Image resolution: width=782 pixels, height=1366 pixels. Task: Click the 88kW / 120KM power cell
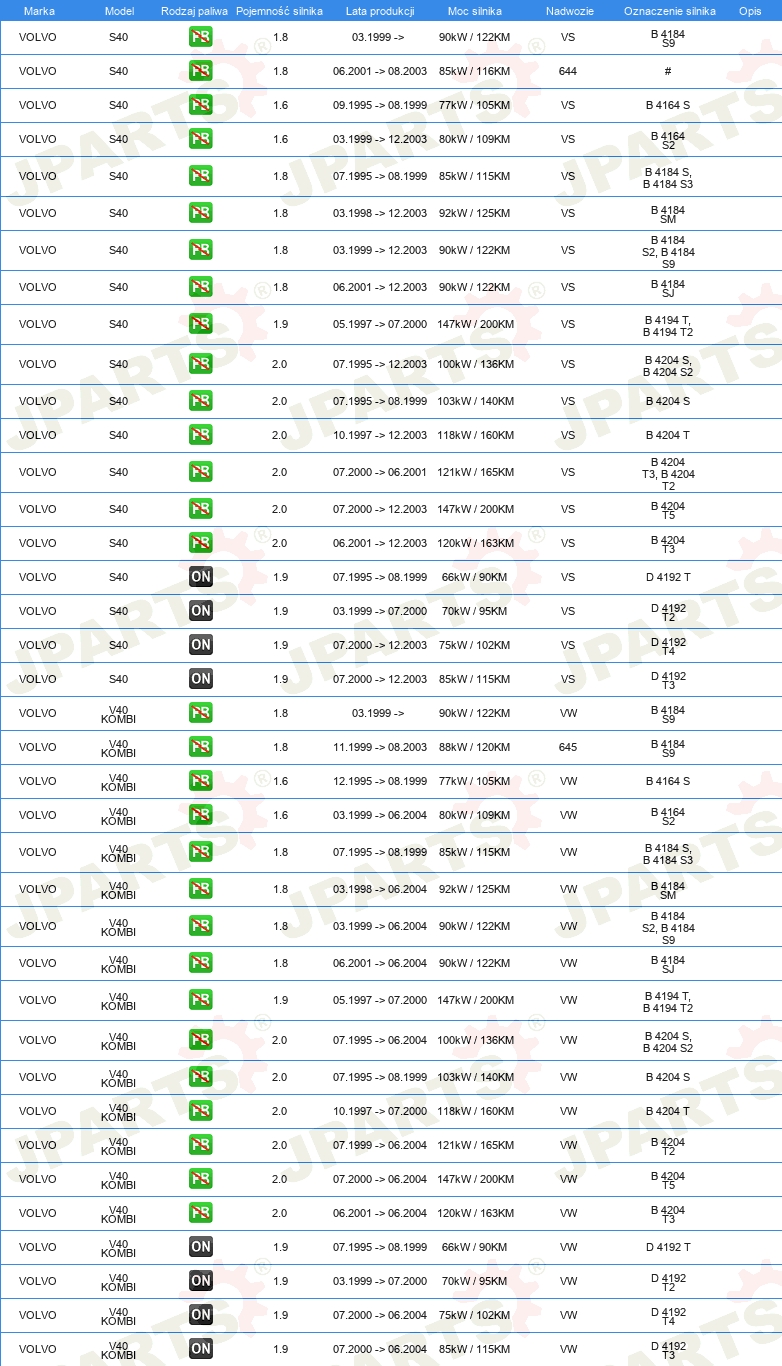[x=475, y=748]
